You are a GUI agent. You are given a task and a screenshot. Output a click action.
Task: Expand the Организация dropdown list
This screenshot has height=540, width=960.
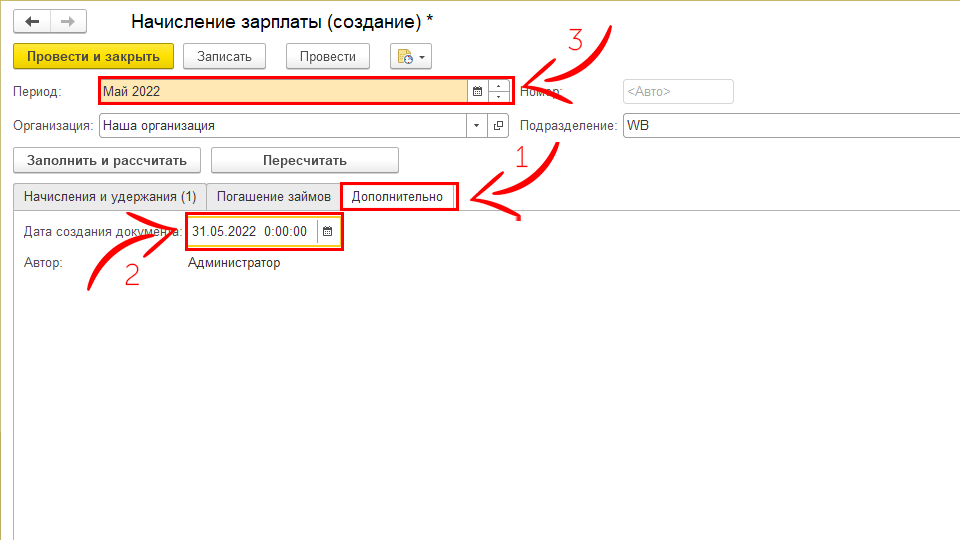(476, 126)
